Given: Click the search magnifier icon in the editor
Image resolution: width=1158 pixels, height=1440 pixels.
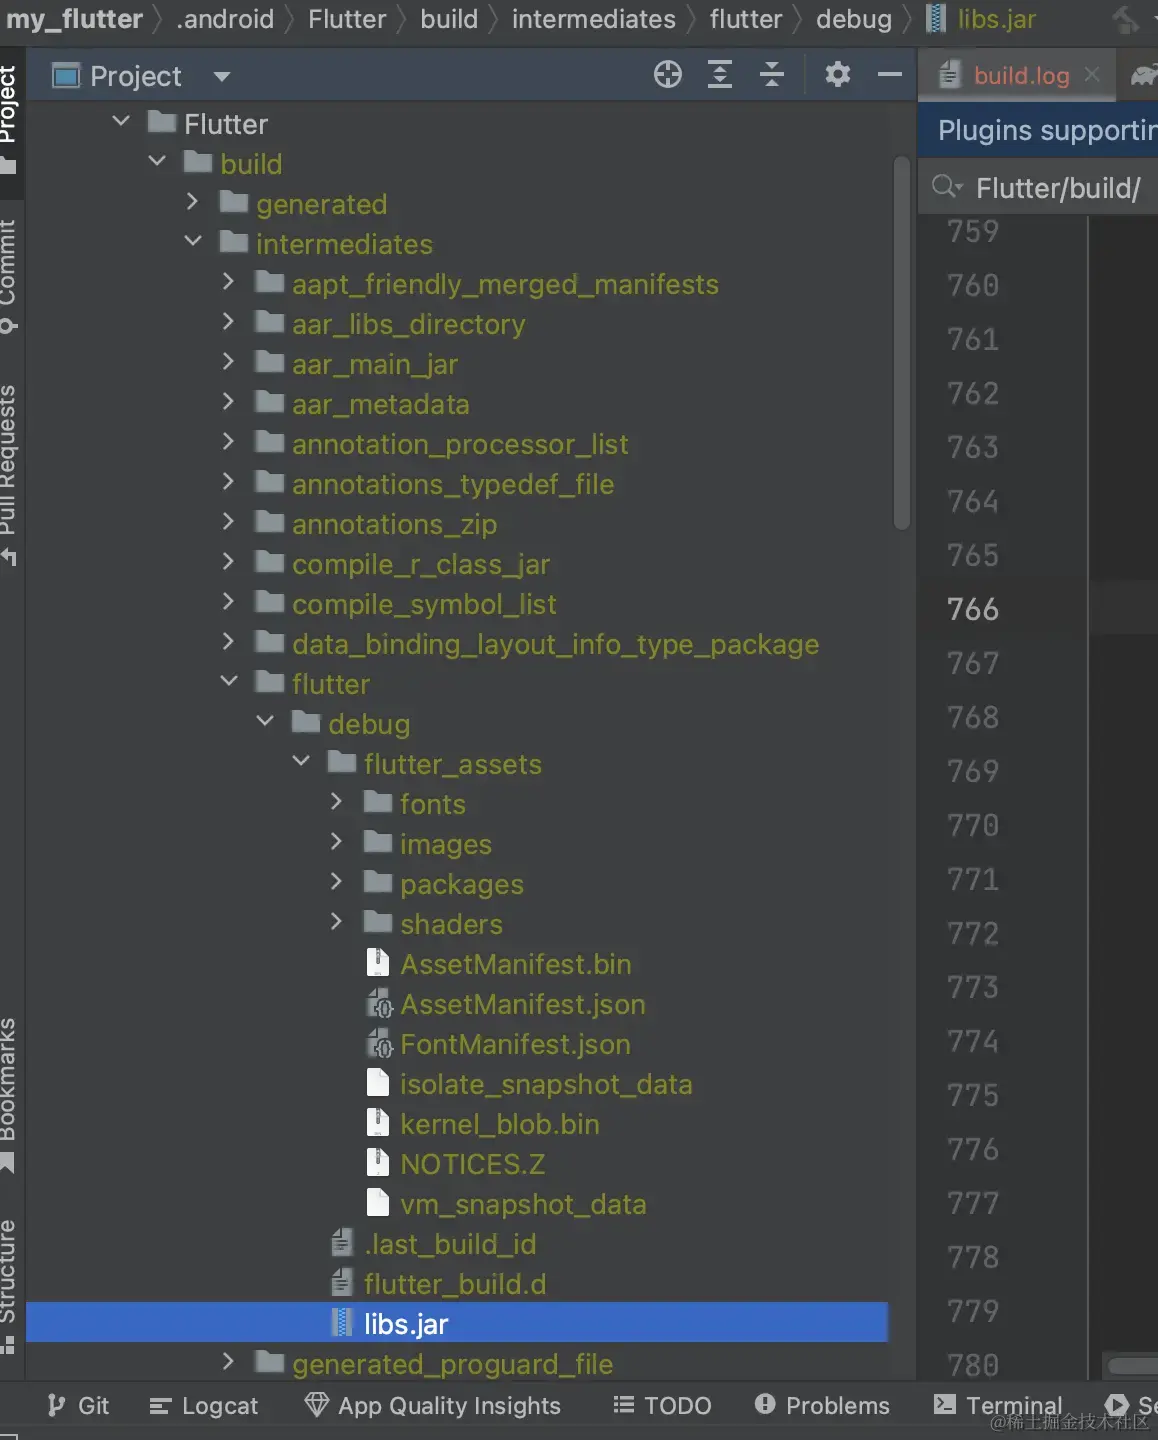Looking at the screenshot, I should 946,187.
